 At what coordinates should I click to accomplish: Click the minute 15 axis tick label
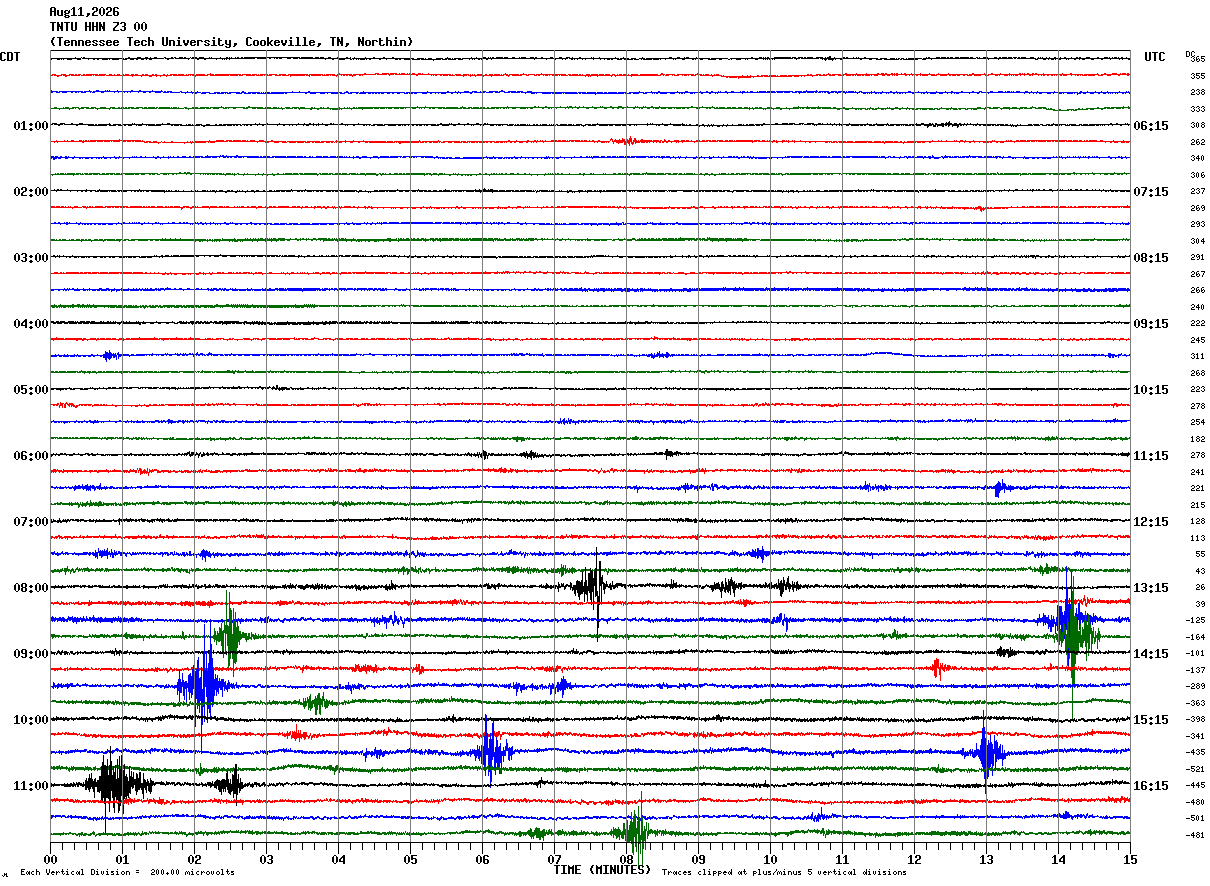[x=1130, y=859]
